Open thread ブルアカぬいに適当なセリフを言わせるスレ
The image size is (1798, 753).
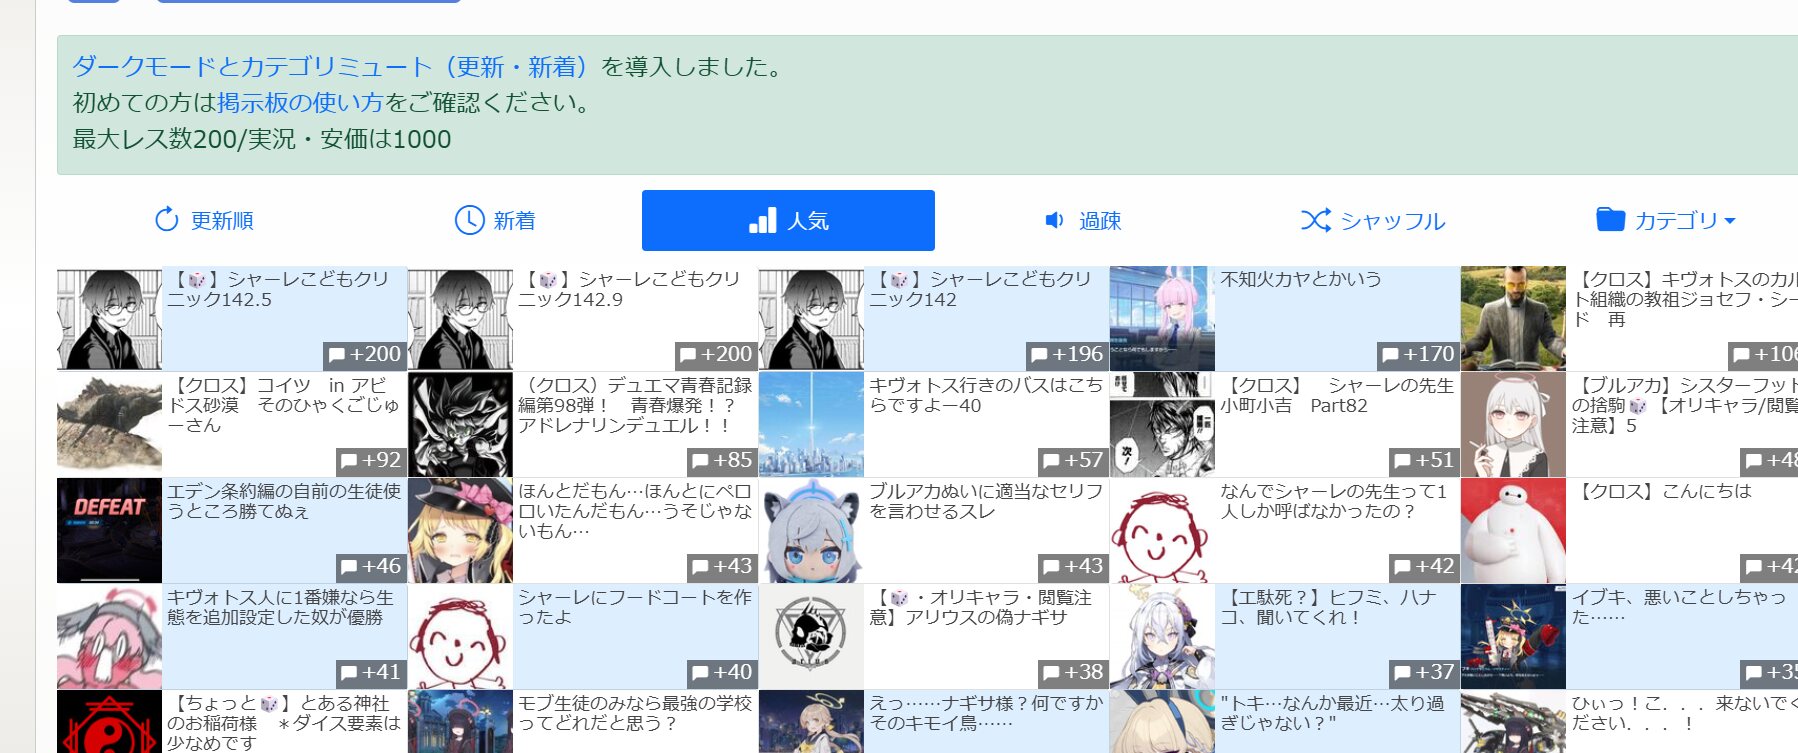click(x=986, y=501)
